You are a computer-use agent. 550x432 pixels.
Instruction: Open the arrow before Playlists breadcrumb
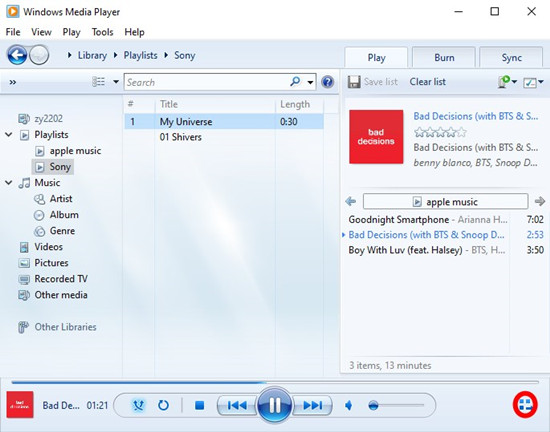115,55
